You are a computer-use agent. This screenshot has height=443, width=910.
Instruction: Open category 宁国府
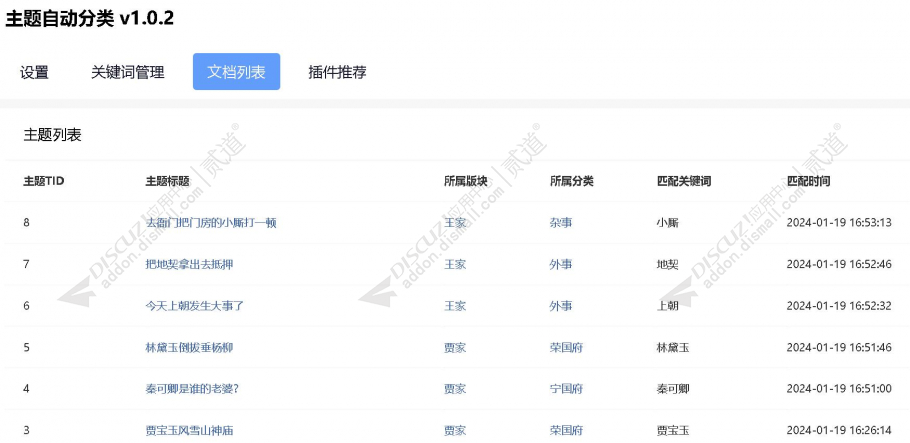click(x=566, y=389)
